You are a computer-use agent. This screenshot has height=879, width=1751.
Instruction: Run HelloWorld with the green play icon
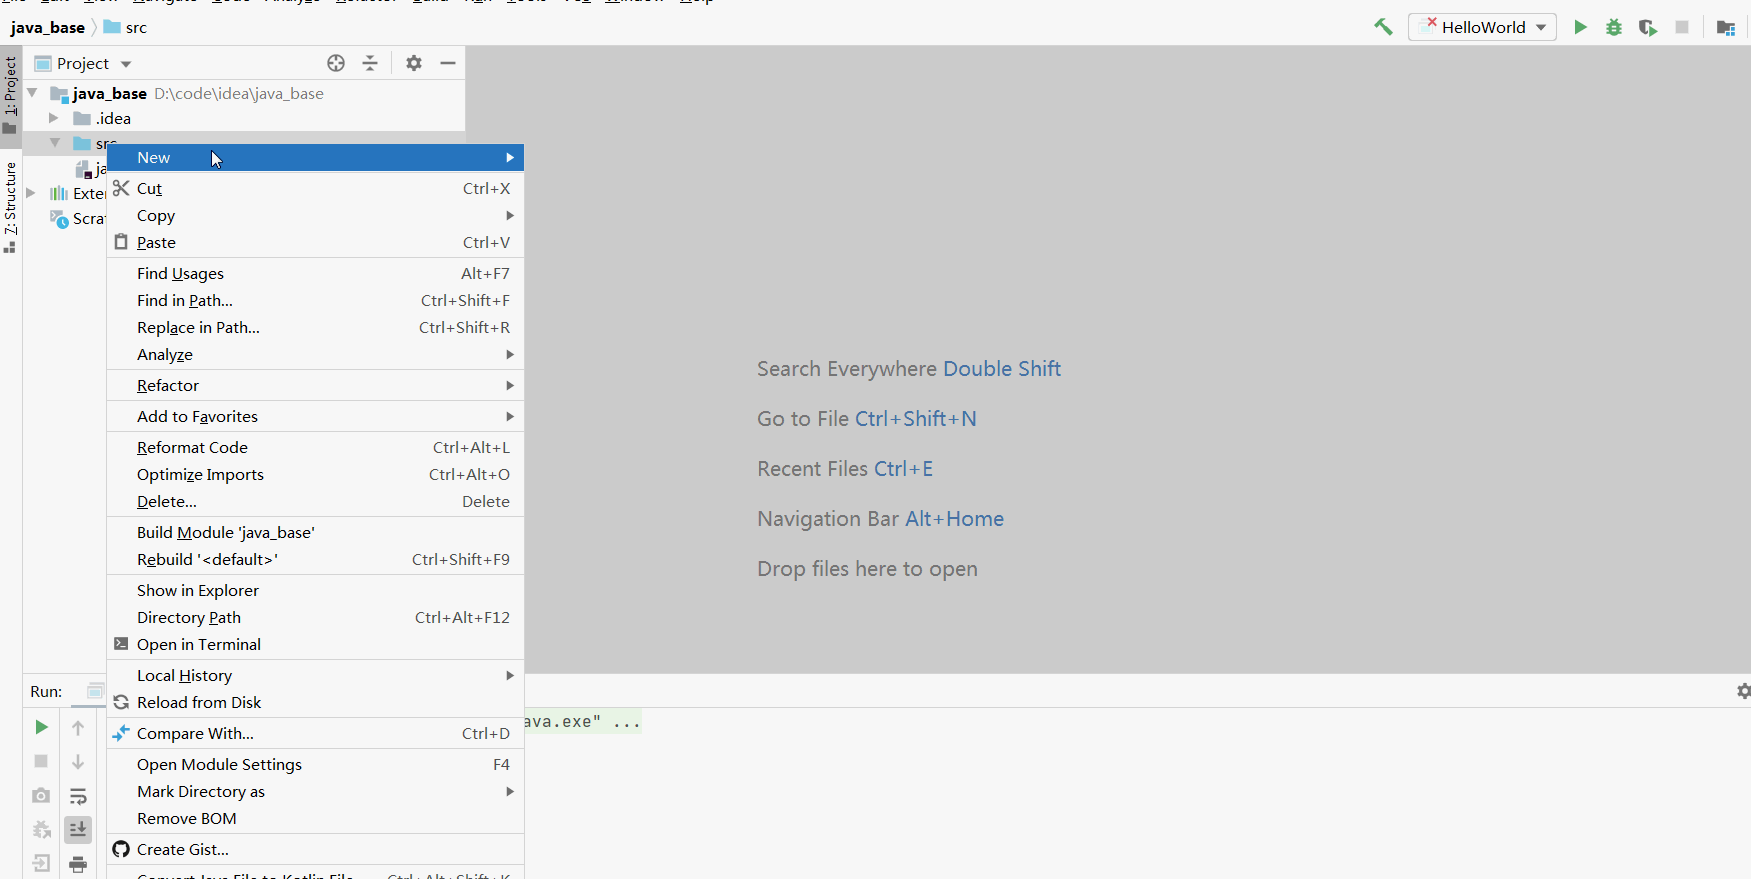(1580, 27)
